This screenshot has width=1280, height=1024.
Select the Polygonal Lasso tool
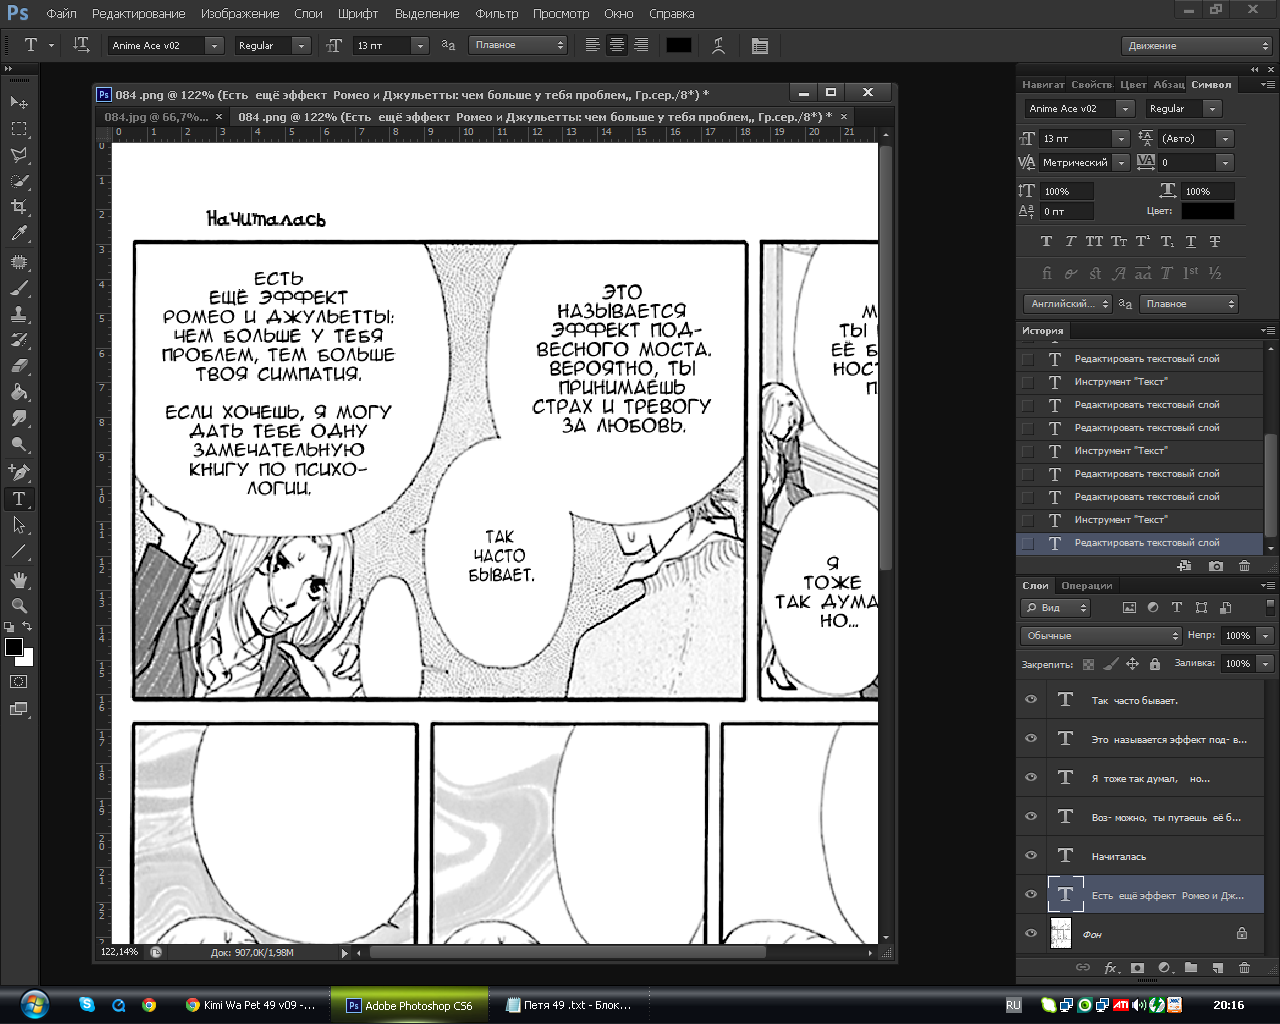[19, 155]
